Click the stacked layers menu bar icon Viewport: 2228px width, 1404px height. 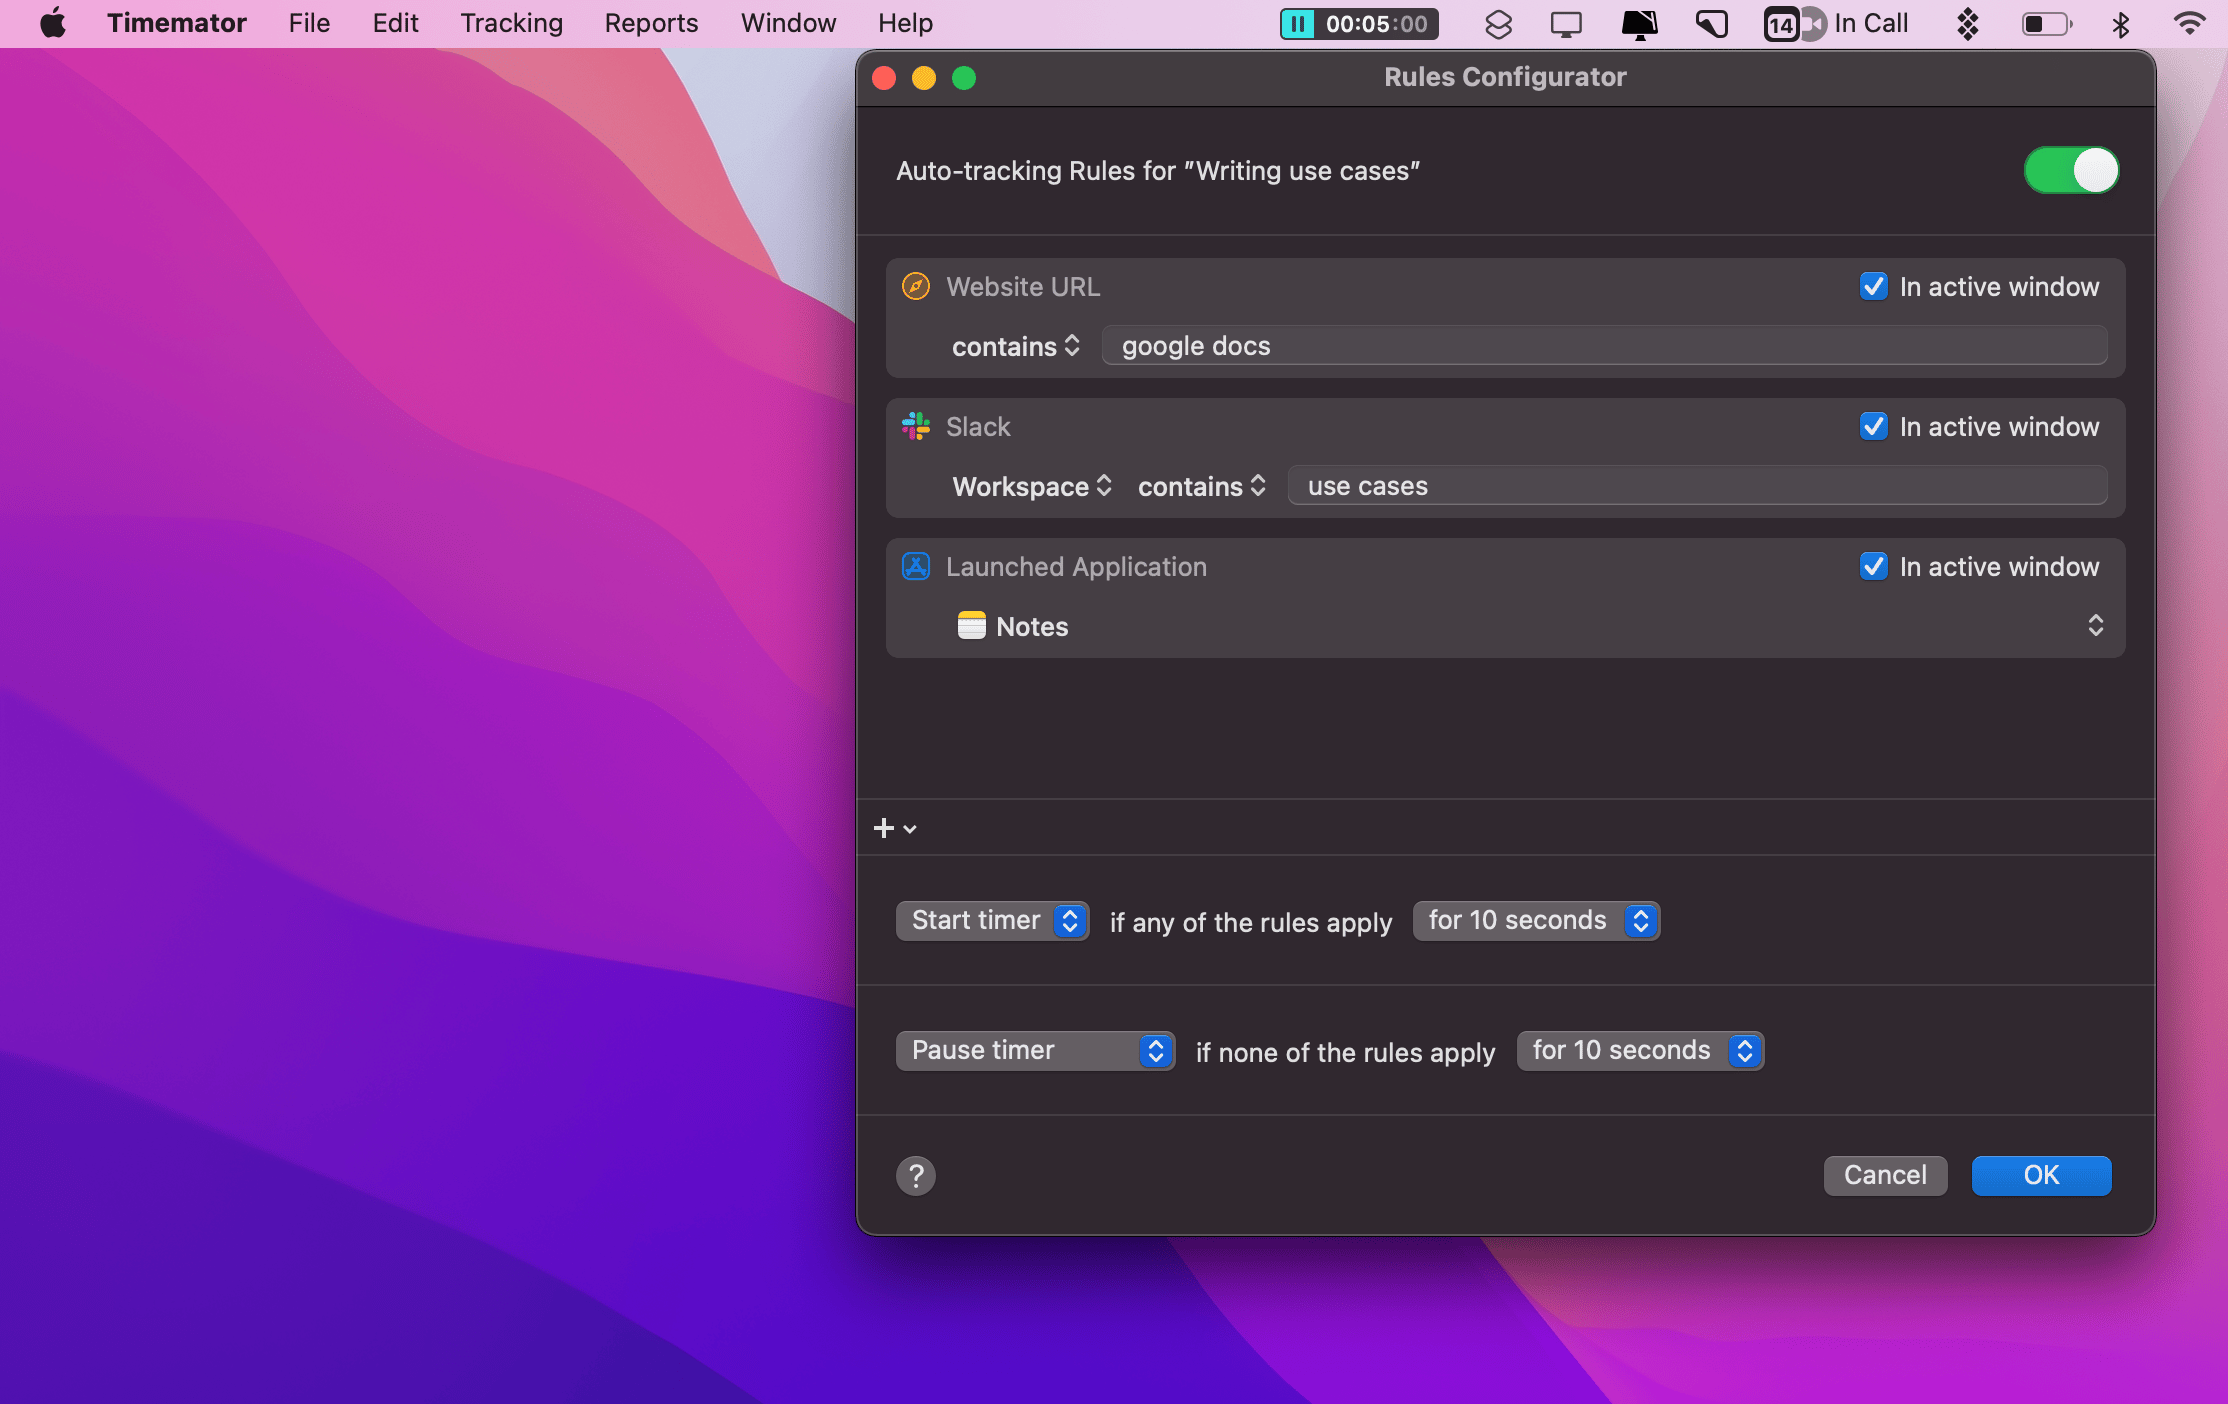(x=1498, y=23)
